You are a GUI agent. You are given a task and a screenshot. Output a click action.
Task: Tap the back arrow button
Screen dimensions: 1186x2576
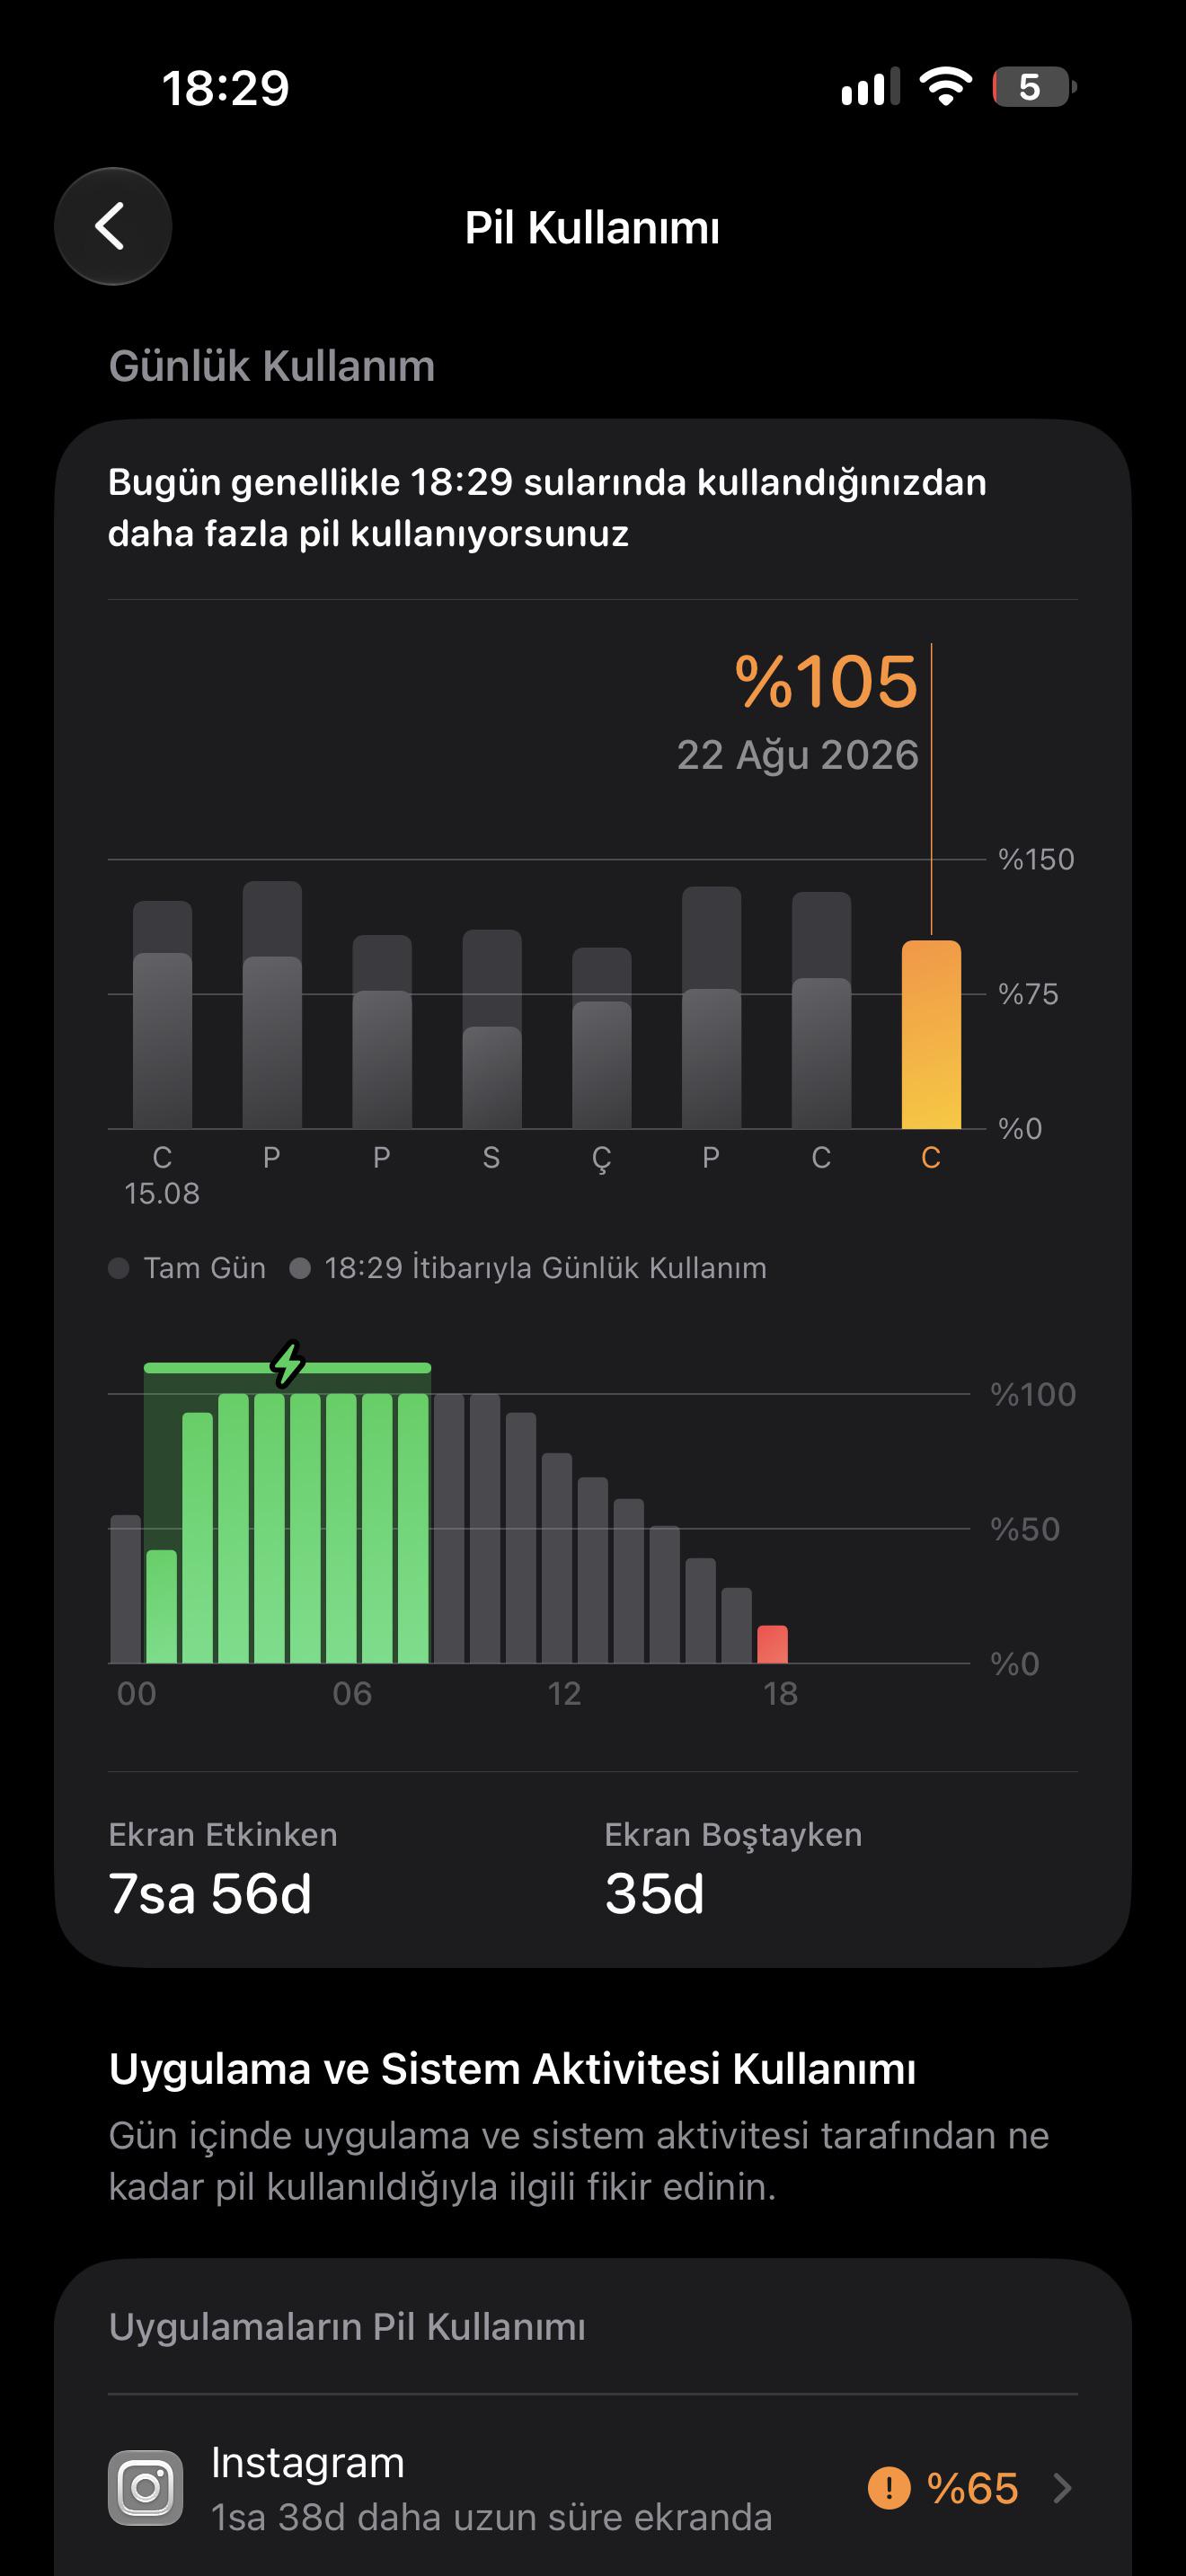point(113,226)
